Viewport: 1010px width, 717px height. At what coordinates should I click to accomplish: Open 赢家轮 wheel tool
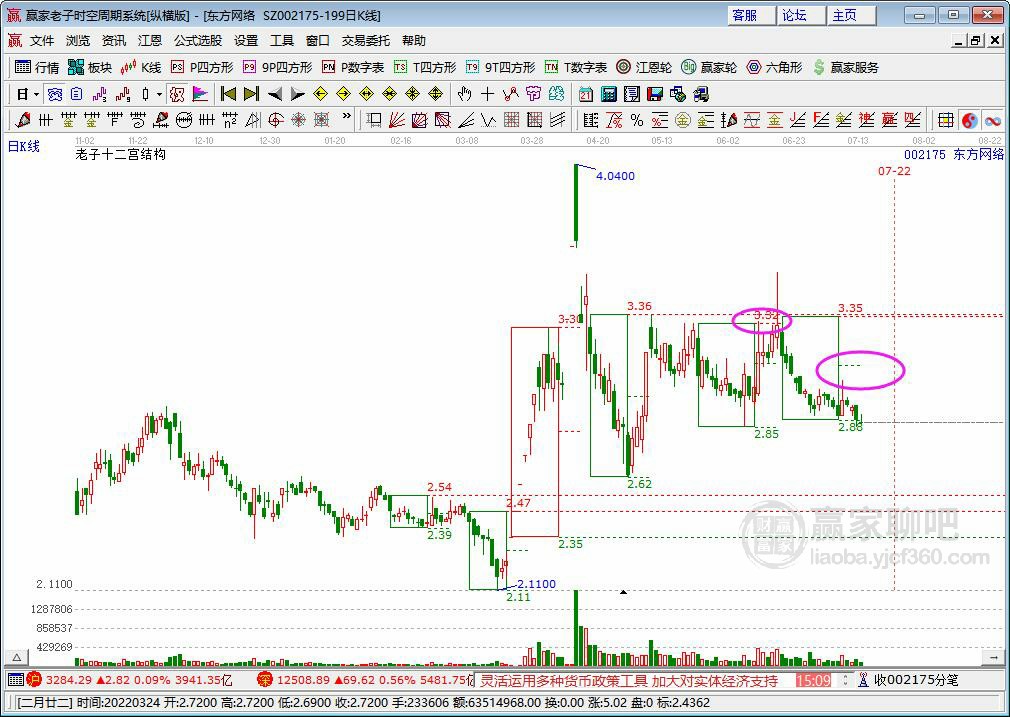(709, 67)
